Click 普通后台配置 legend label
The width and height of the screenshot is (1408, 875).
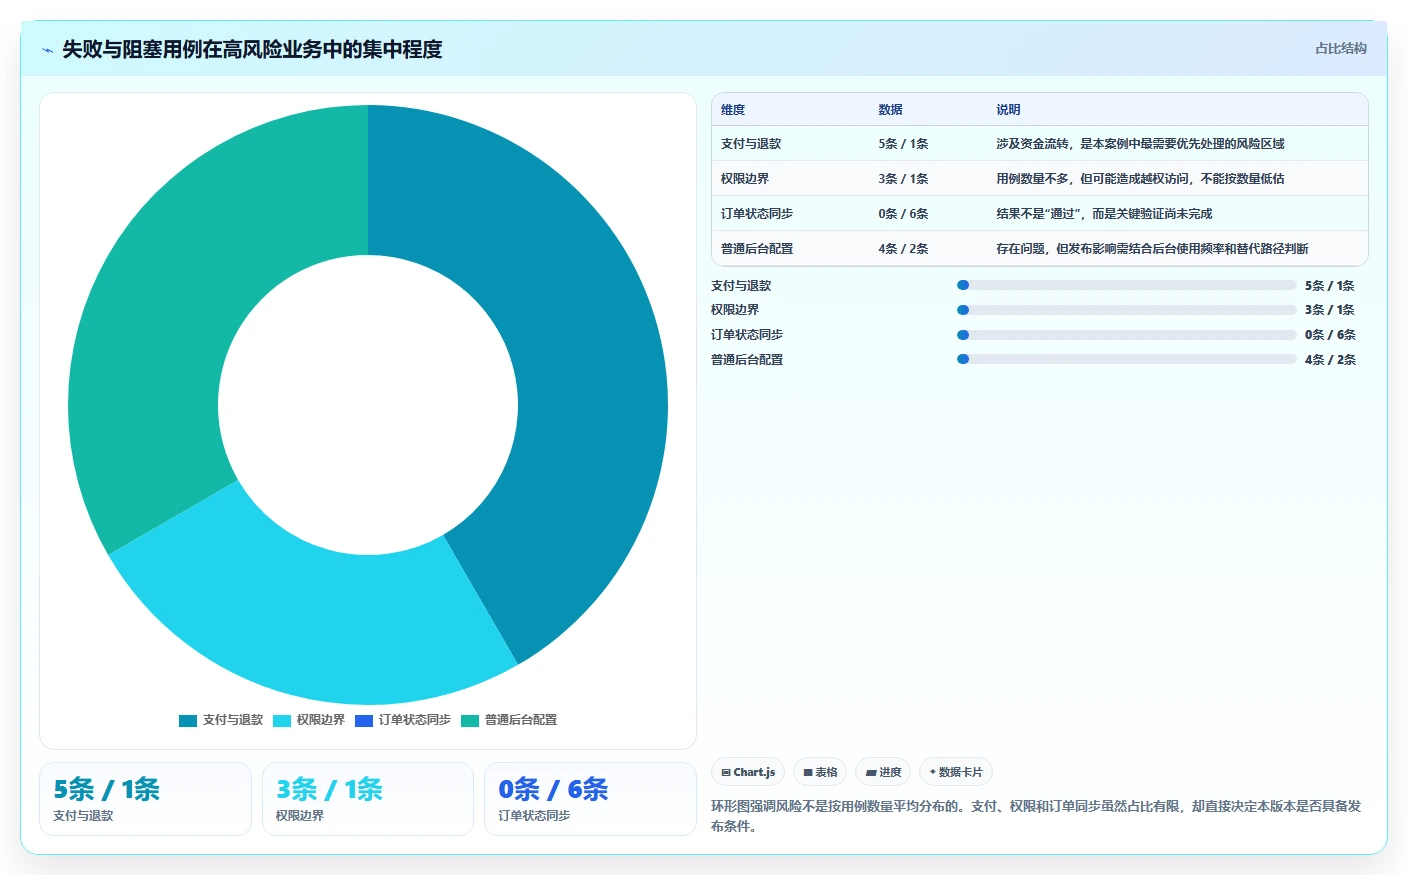[x=521, y=720]
